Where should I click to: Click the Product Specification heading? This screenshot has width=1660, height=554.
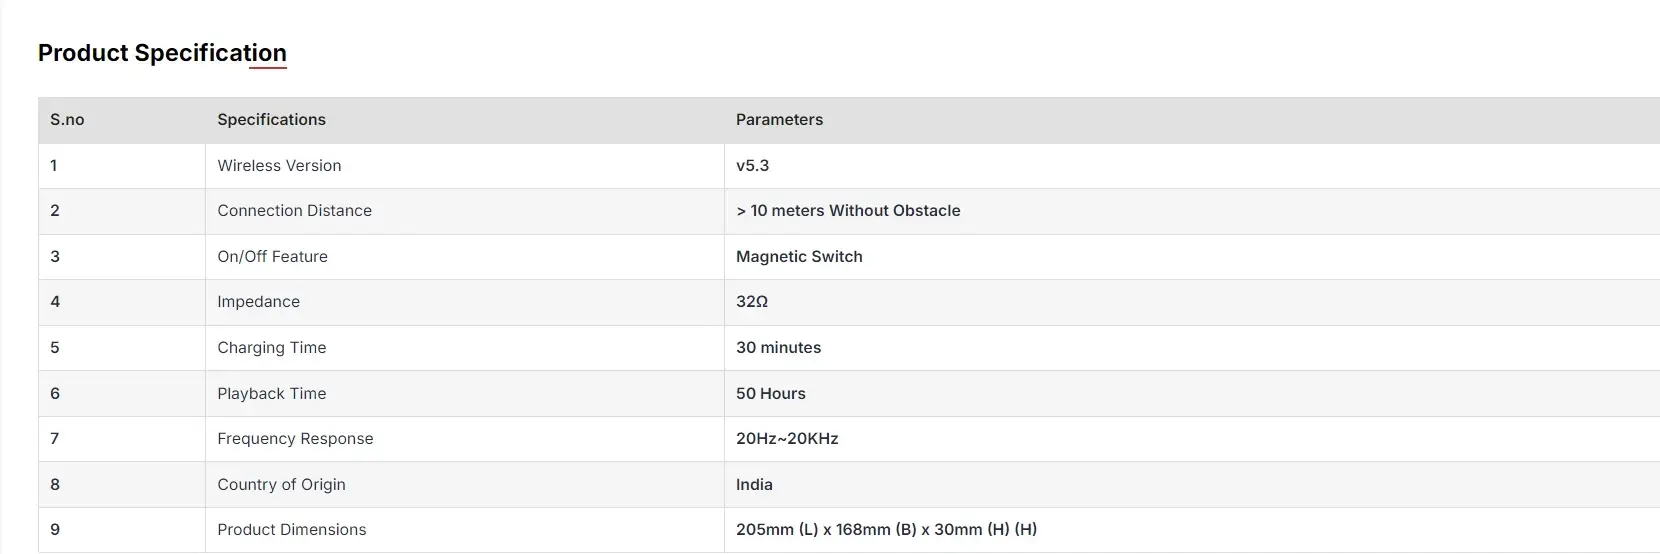pos(162,53)
